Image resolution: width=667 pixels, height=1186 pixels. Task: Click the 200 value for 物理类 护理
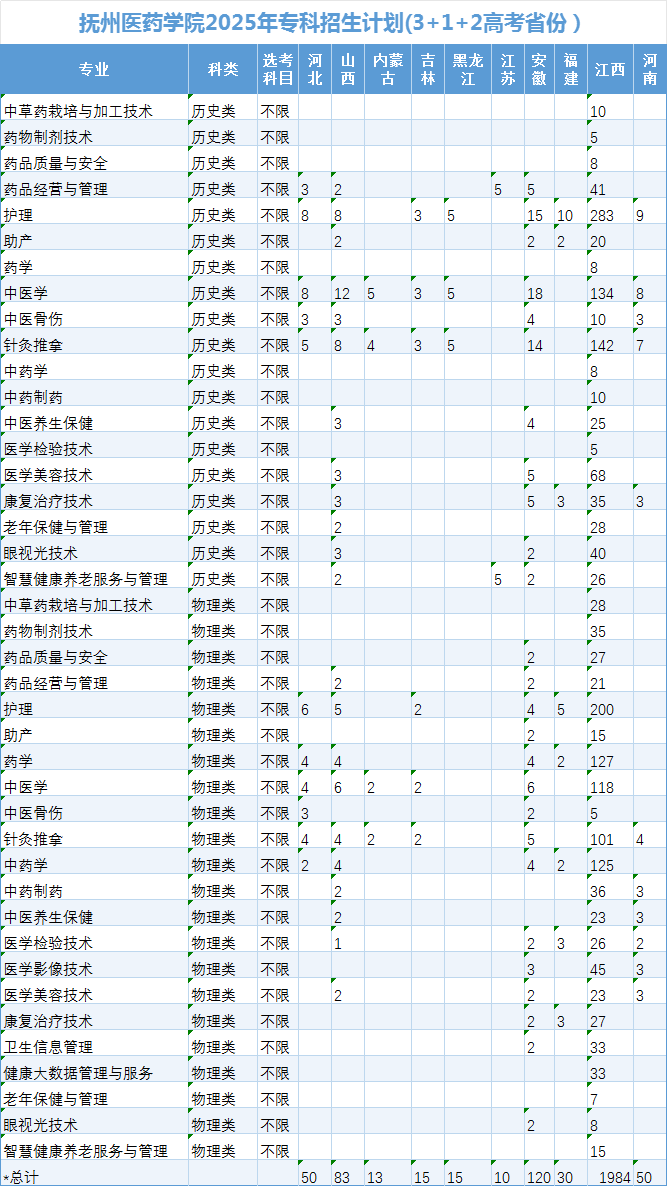pos(602,710)
